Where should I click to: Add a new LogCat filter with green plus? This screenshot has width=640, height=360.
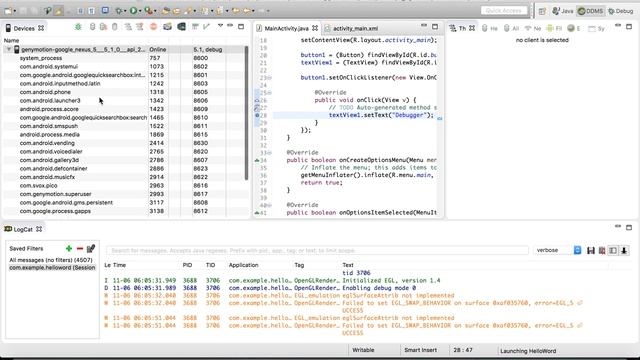[69, 248]
